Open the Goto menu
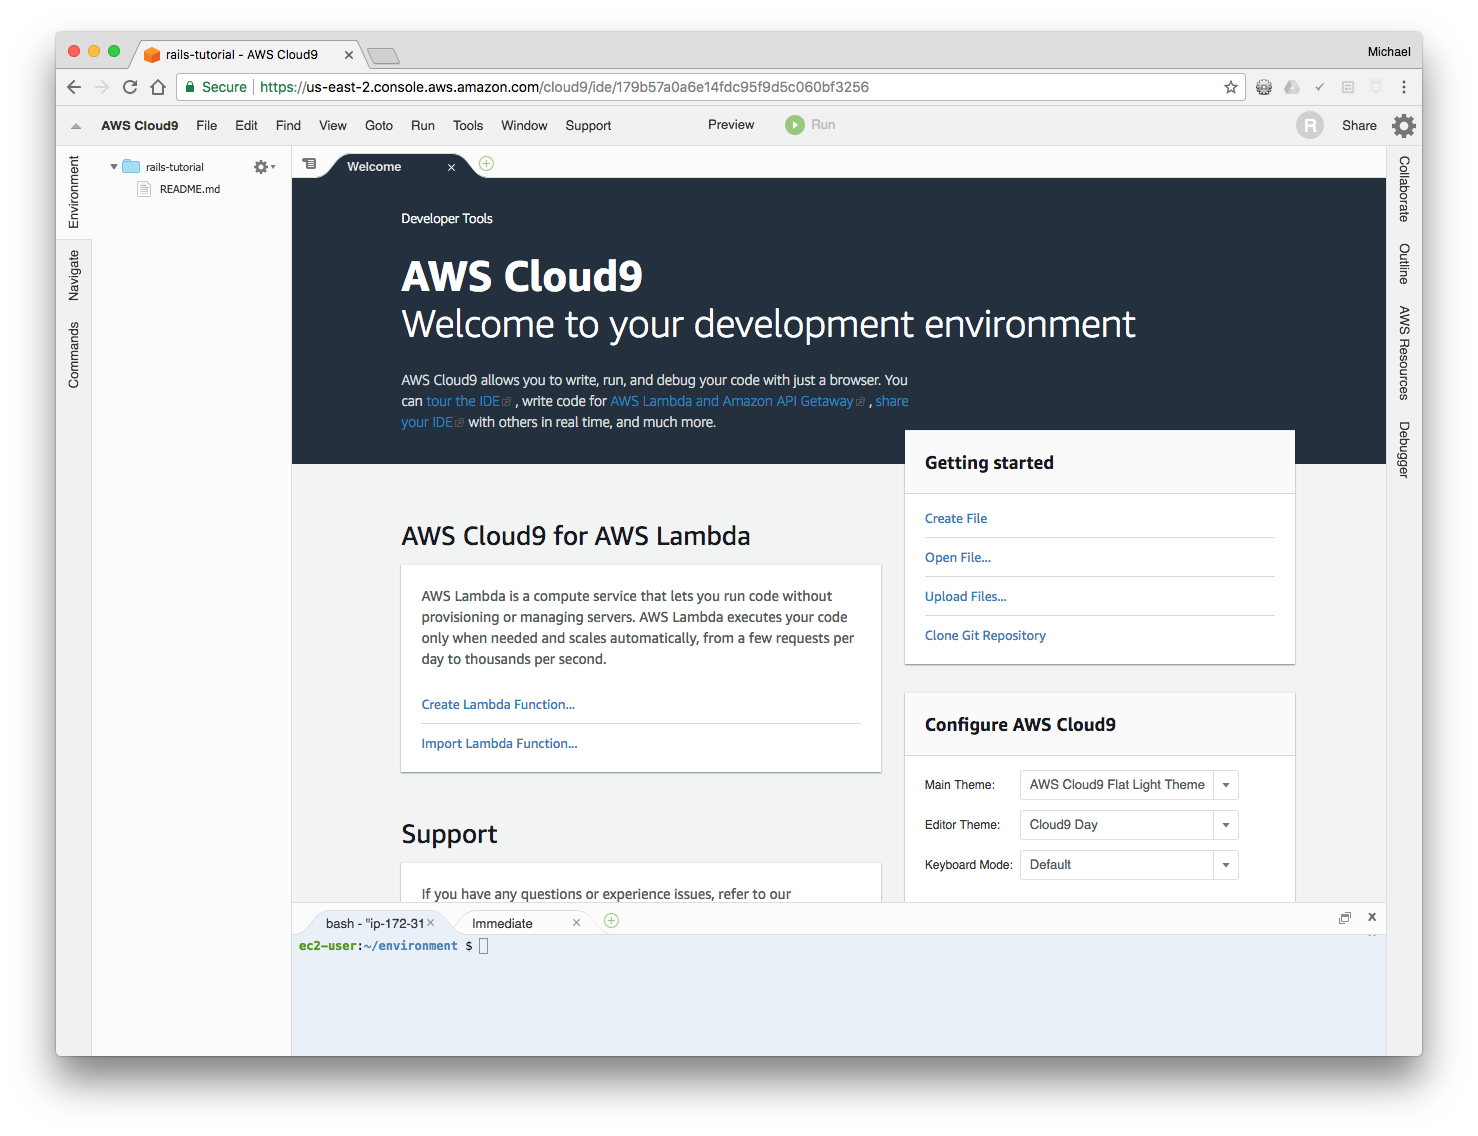Screen dimensions: 1478x1136 [379, 126]
